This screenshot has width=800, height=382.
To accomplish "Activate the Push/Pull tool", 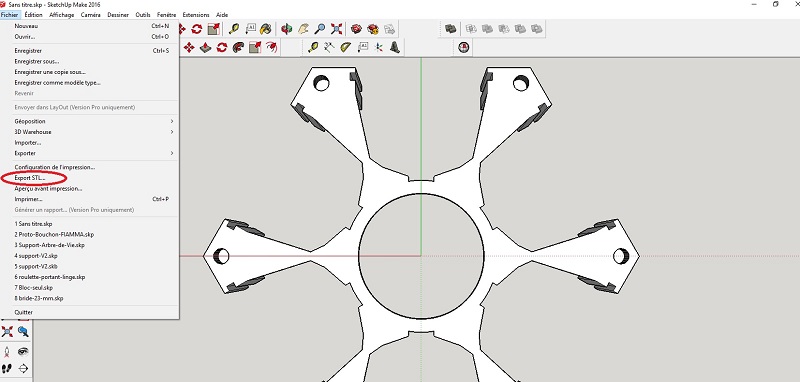I will (205, 47).
